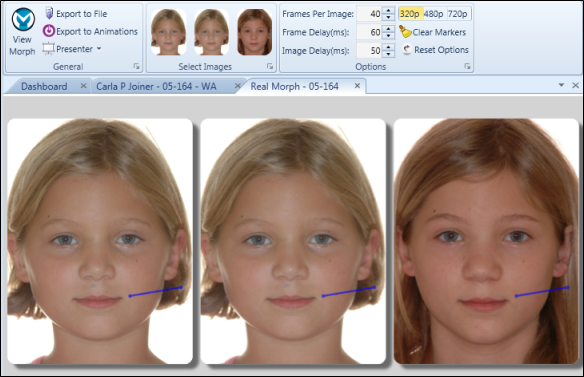
Task: Click the Image Delay input field
Action: 369,50
